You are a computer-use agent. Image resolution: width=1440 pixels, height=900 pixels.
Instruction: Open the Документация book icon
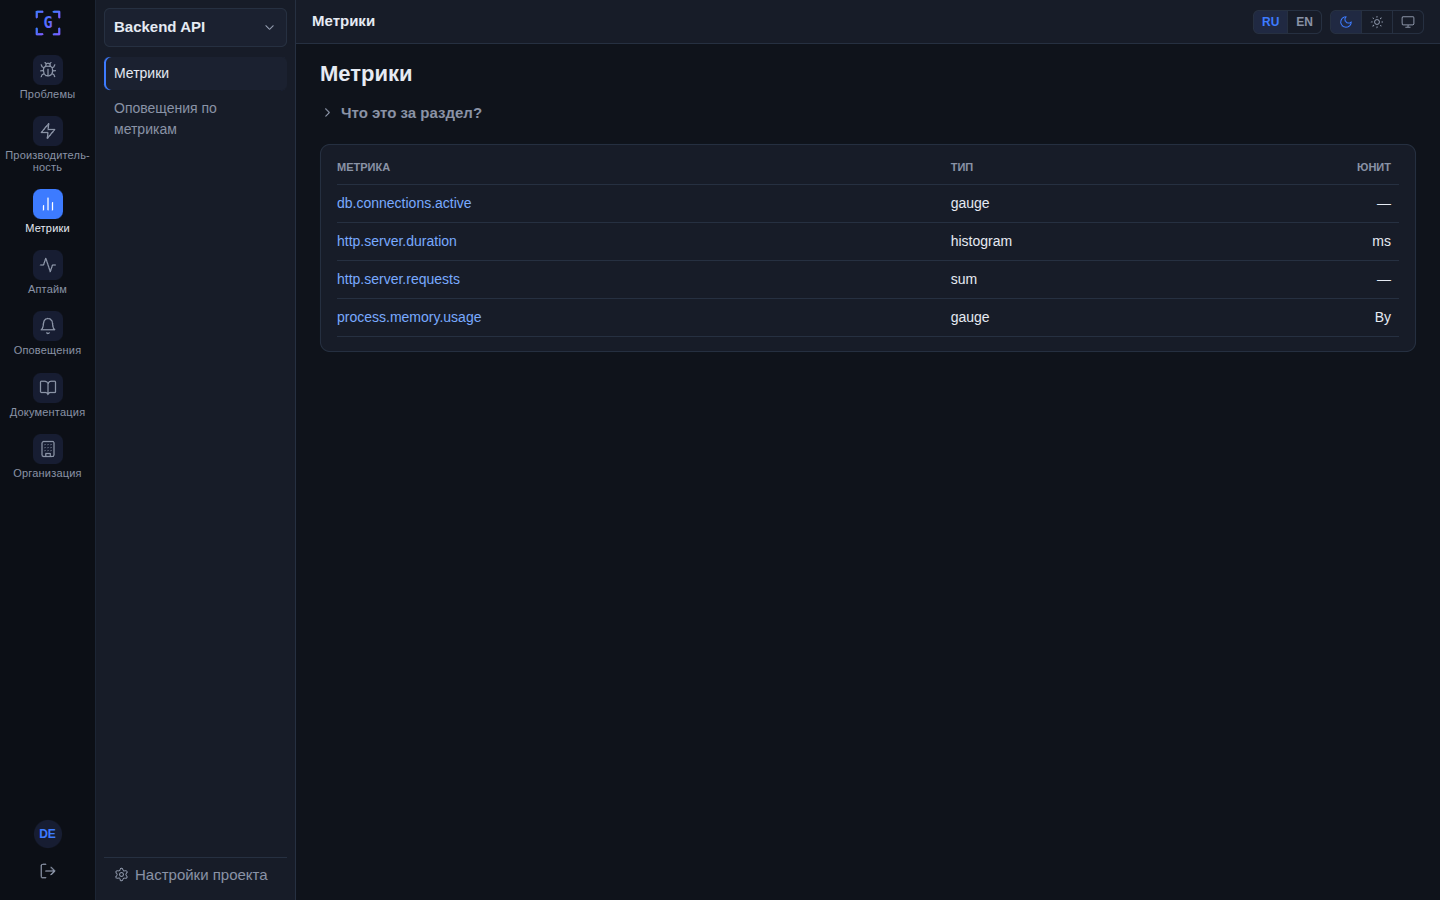[x=48, y=388]
